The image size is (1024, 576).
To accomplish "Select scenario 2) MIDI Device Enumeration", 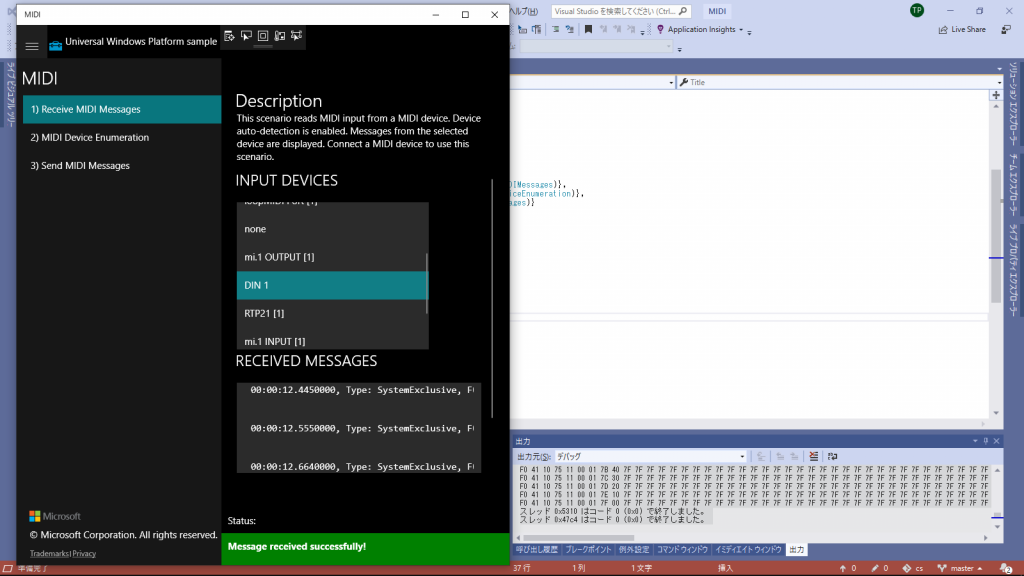I will click(122, 137).
